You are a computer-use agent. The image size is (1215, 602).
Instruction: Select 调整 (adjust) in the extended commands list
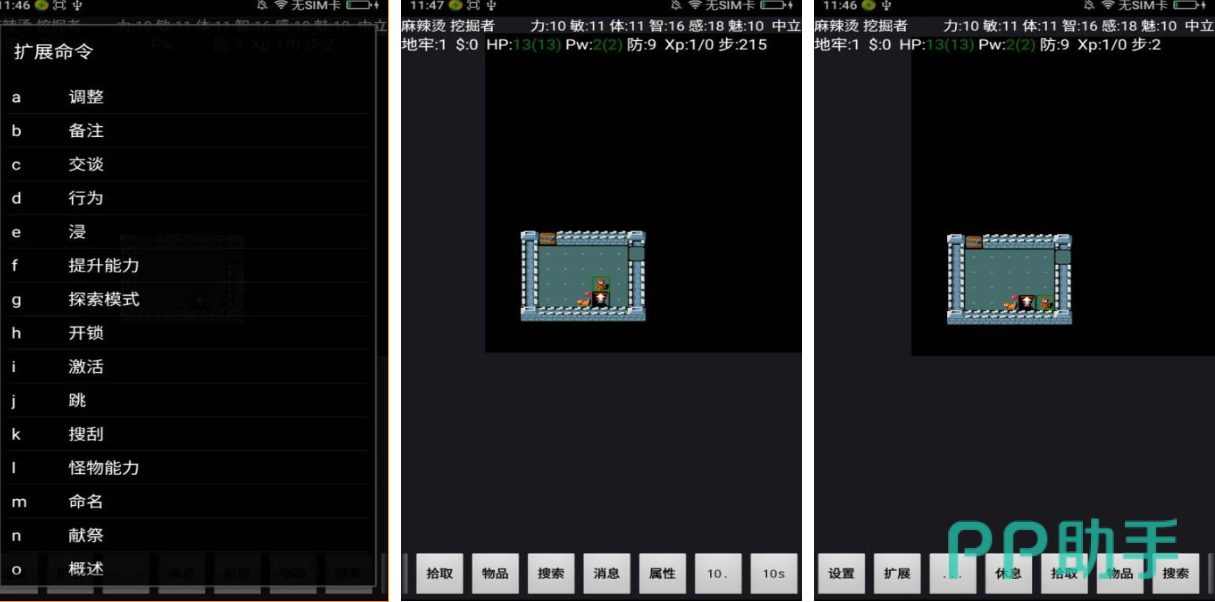pos(86,97)
